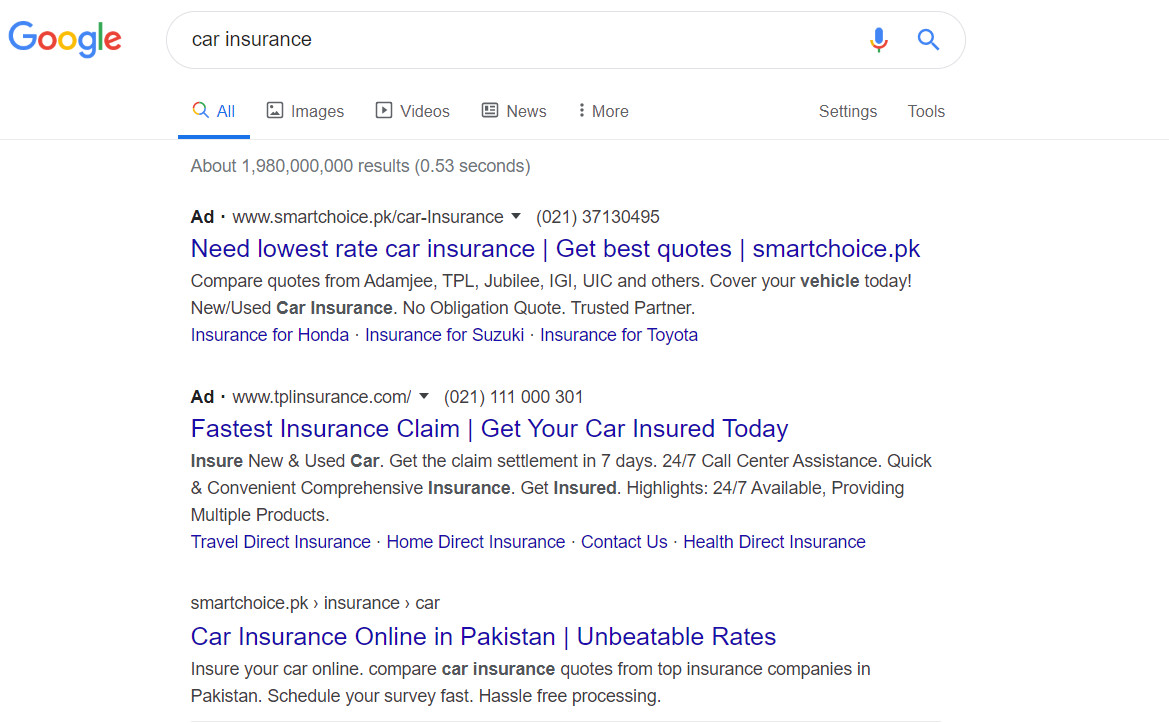This screenshot has height=723, width=1169.
Task: Open 'Need lowest rate car insurance' ad link
Action: (555, 249)
